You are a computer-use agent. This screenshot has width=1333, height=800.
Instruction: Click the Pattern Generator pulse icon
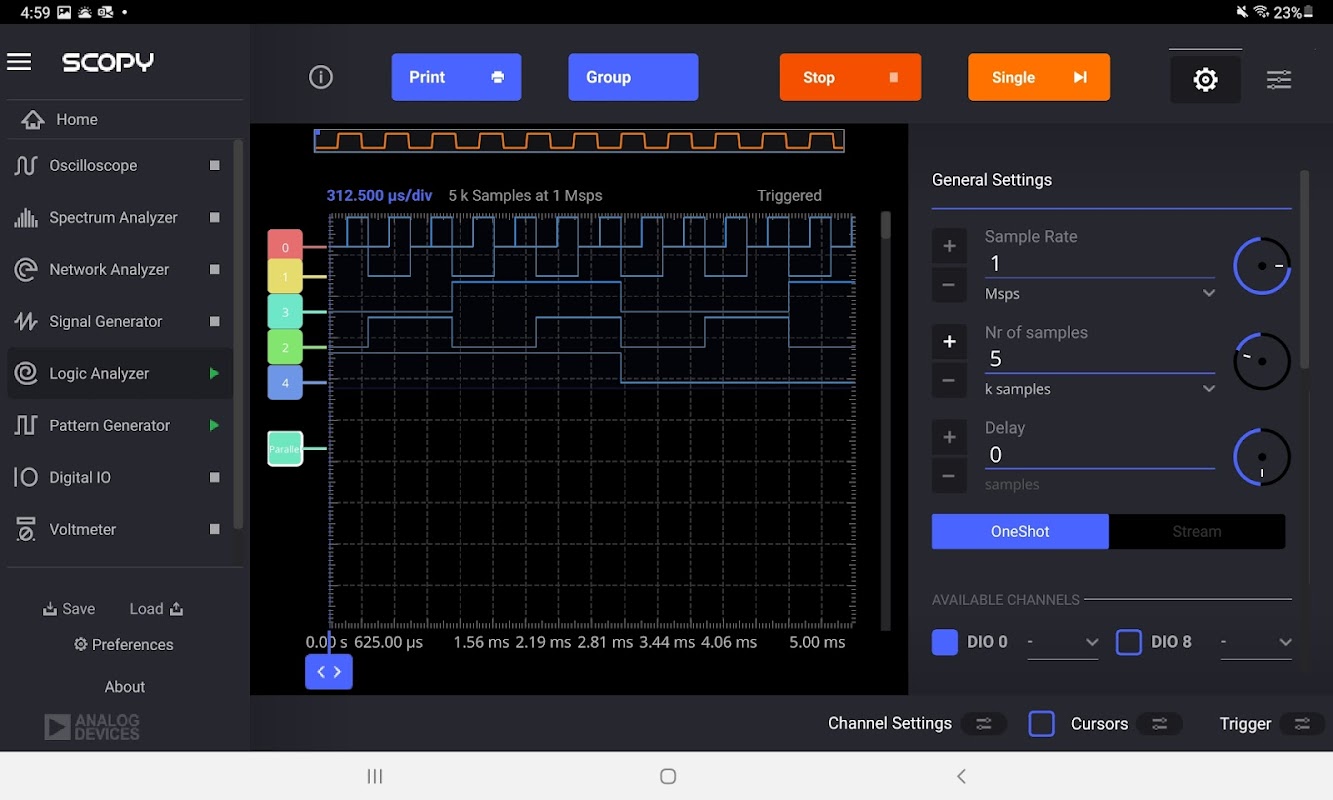coord(25,425)
